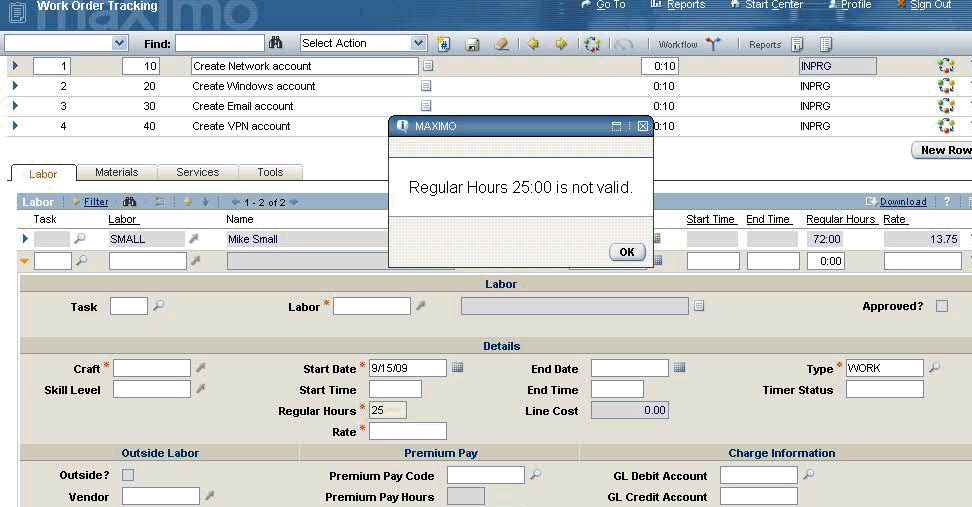Change status icon on Create VPN account row
Image resolution: width=972 pixels, height=507 pixels.
tap(946, 126)
